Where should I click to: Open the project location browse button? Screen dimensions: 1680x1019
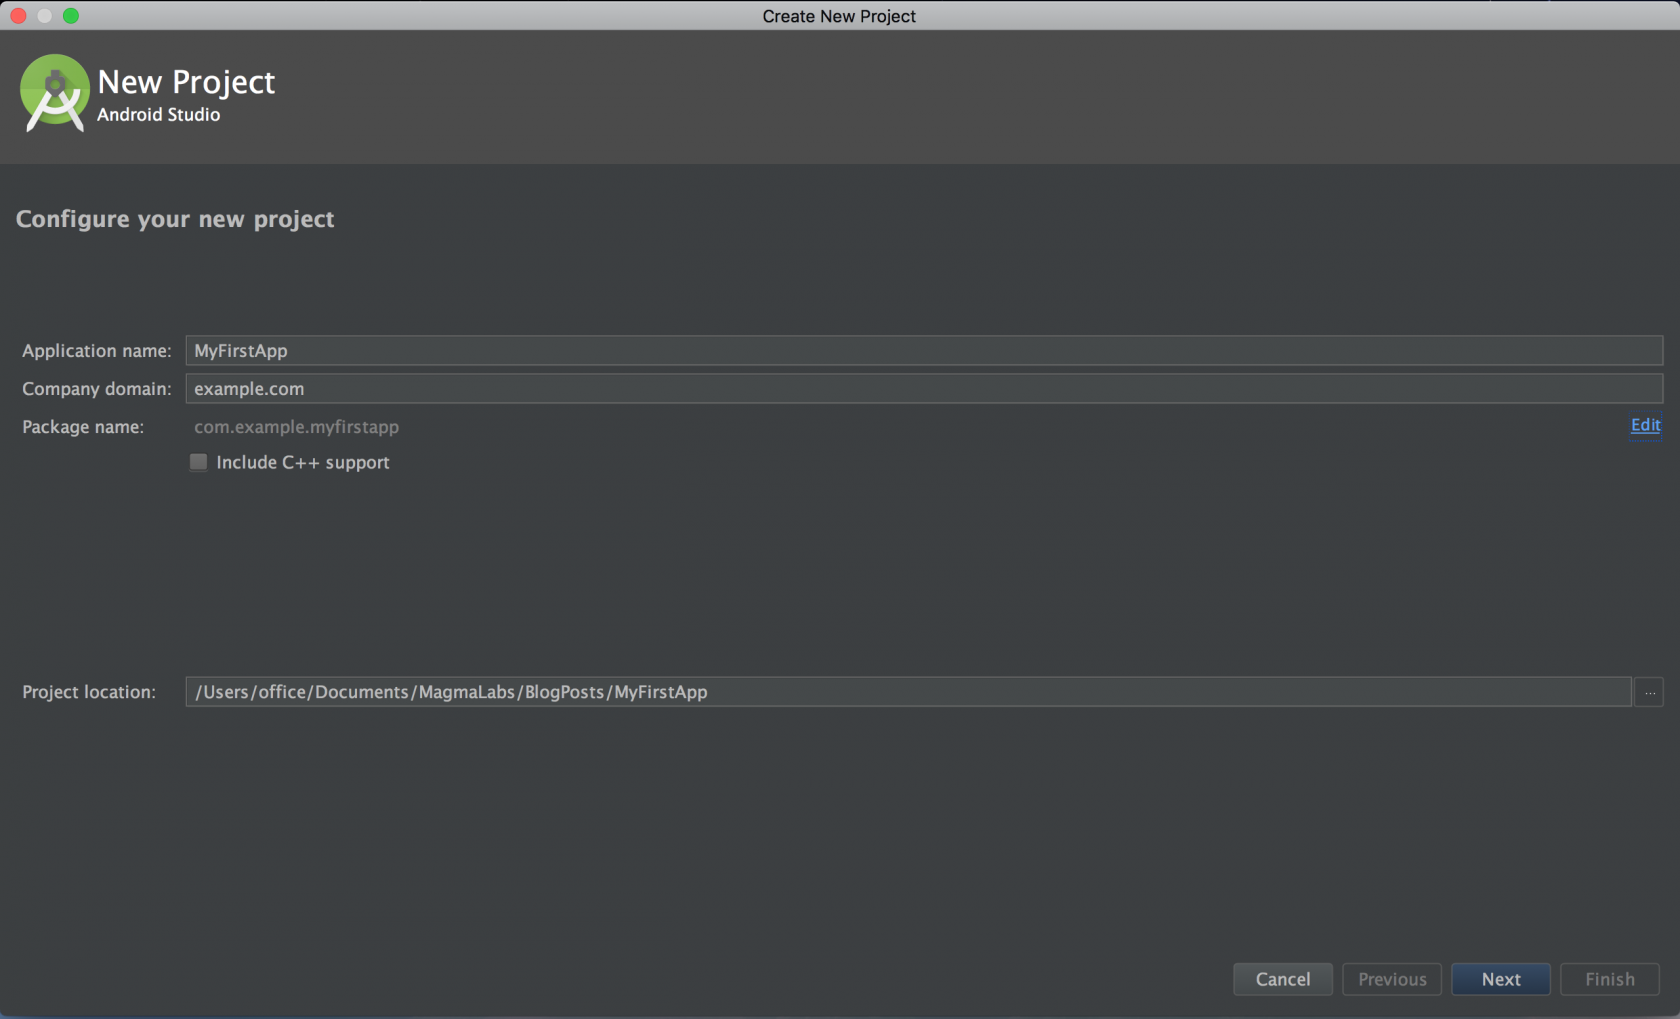(1649, 692)
